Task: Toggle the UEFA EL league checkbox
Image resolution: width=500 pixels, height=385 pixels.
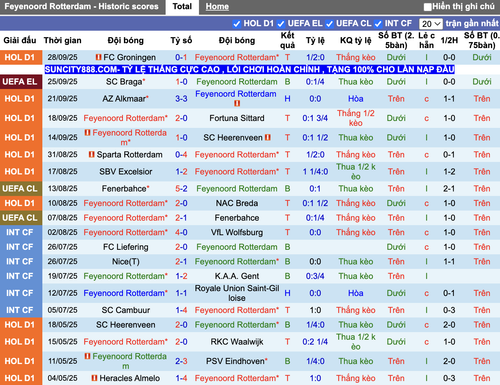Action: tap(281, 24)
